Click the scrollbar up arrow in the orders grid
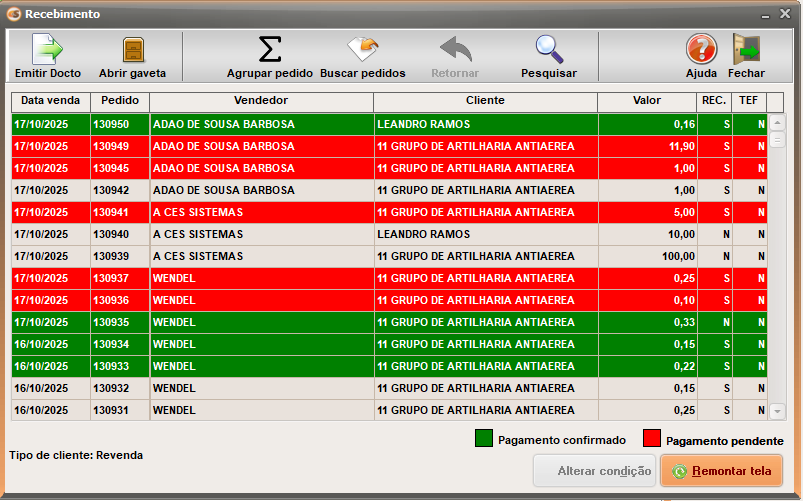This screenshot has height=501, width=803. point(777,123)
